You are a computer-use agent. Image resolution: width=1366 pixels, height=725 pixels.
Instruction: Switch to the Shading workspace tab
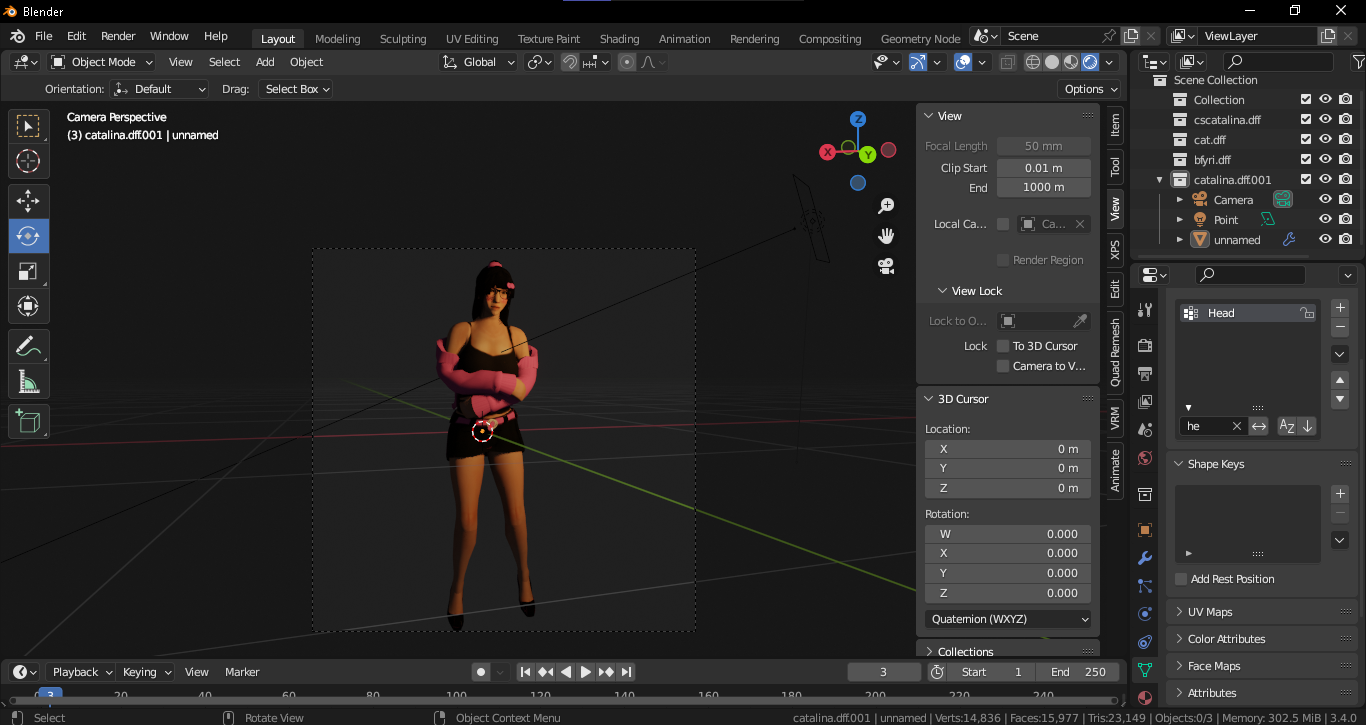point(619,39)
